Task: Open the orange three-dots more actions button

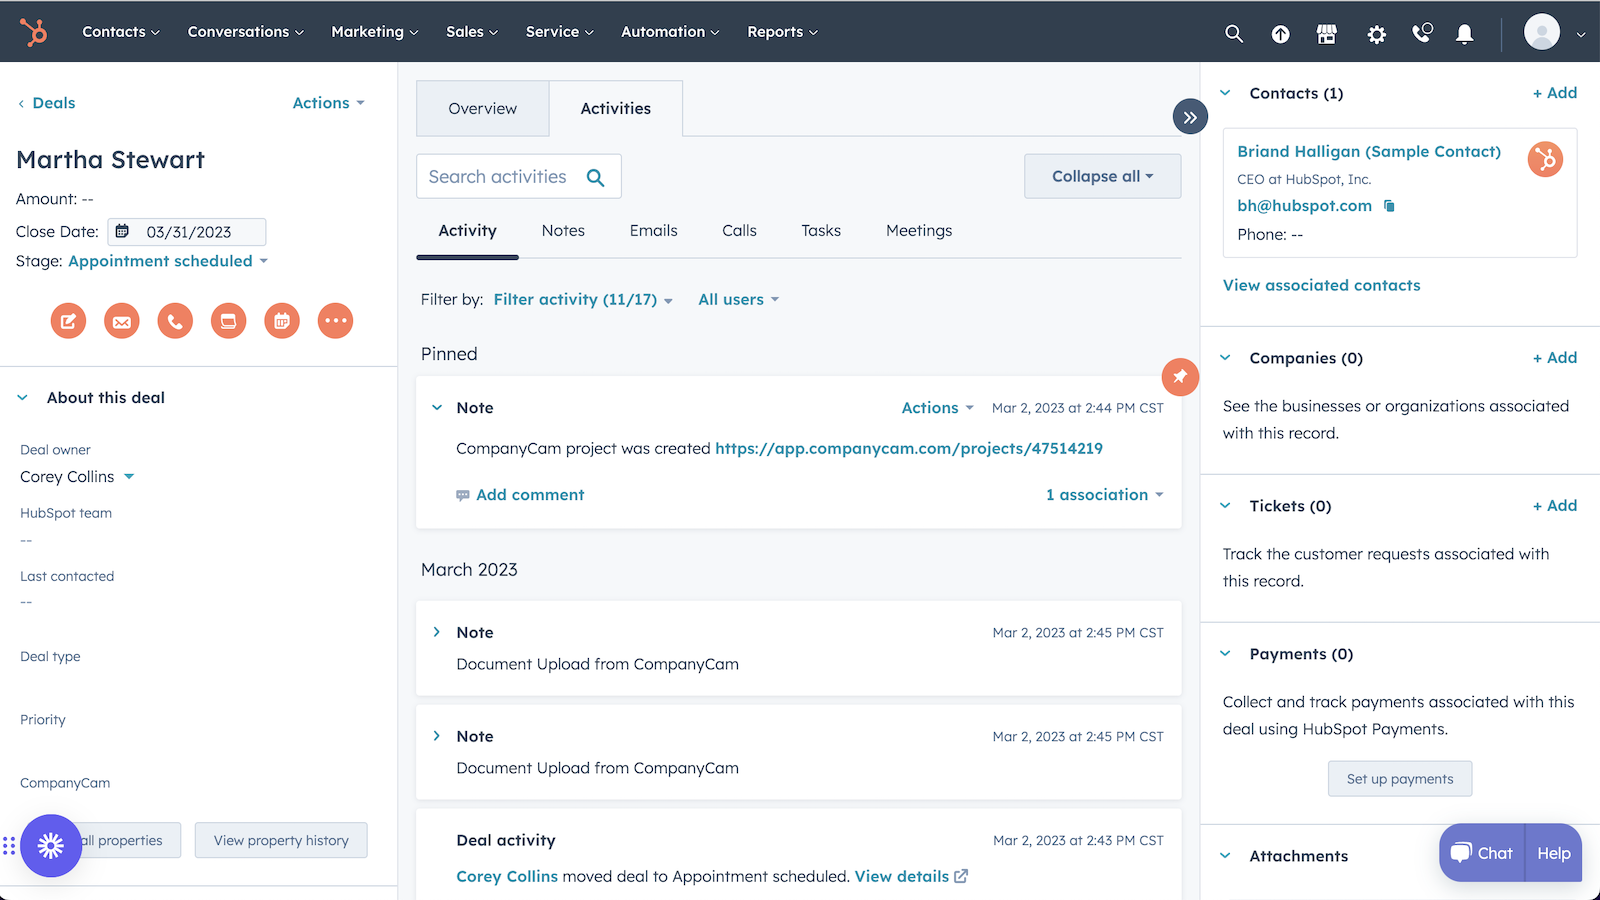Action: click(335, 321)
